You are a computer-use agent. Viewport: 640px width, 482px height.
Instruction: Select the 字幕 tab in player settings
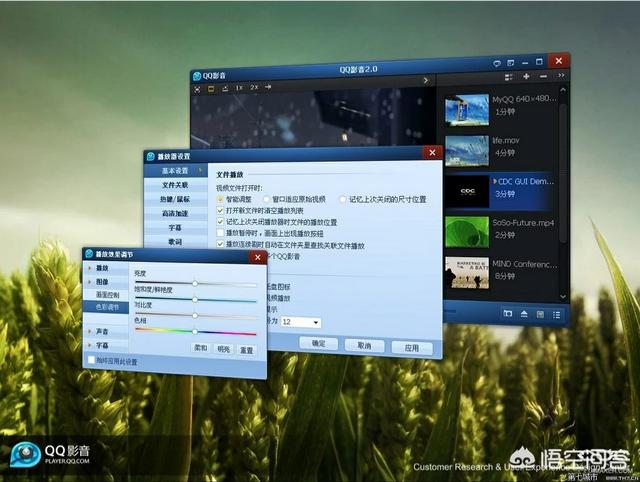176,228
